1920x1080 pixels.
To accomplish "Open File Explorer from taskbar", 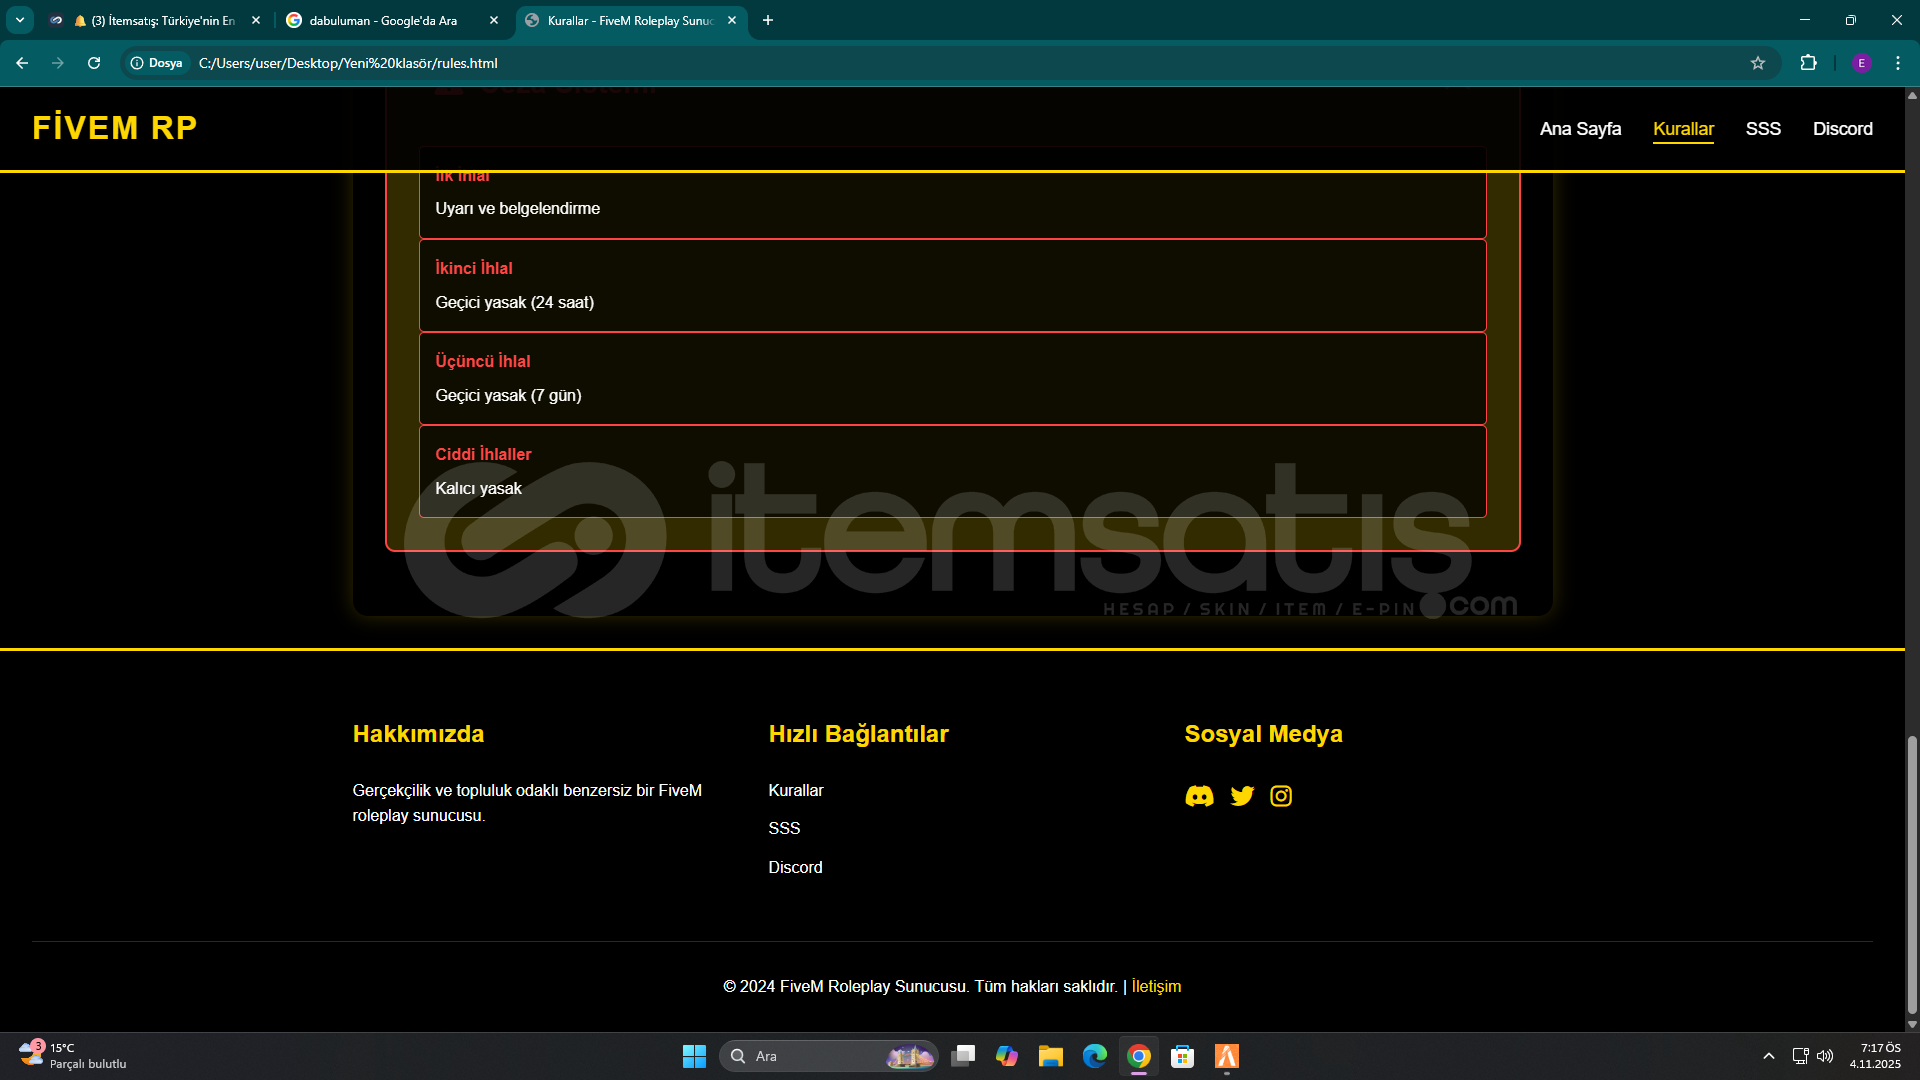I will click(1050, 1056).
